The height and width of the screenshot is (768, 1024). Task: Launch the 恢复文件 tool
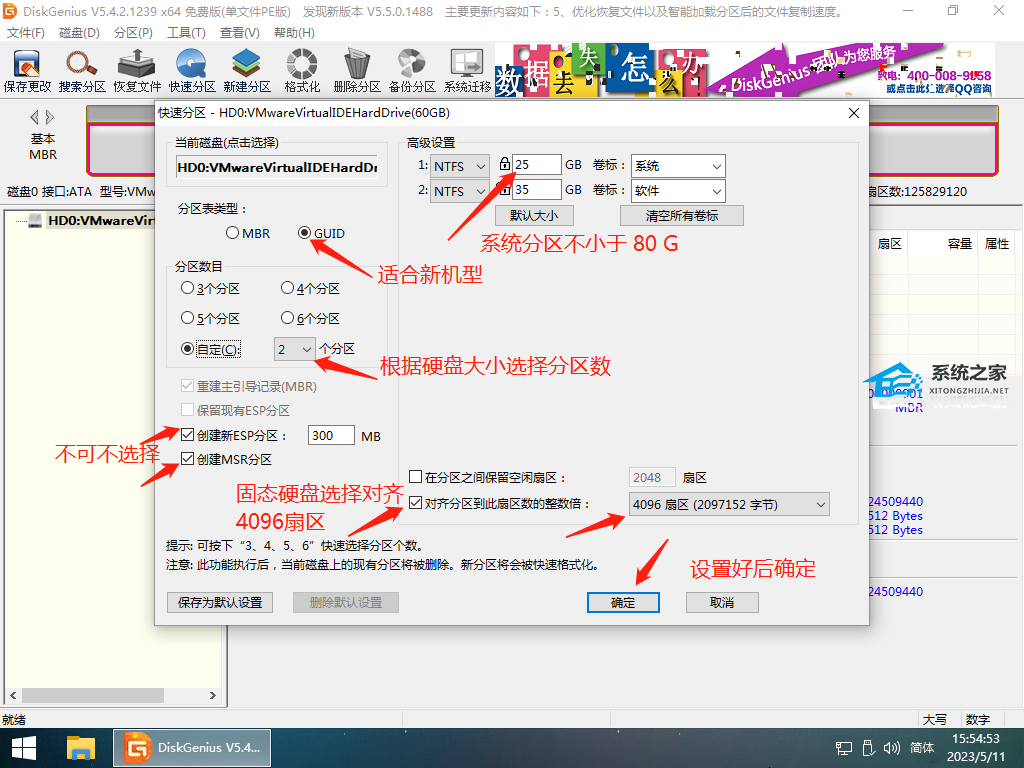(x=136, y=71)
